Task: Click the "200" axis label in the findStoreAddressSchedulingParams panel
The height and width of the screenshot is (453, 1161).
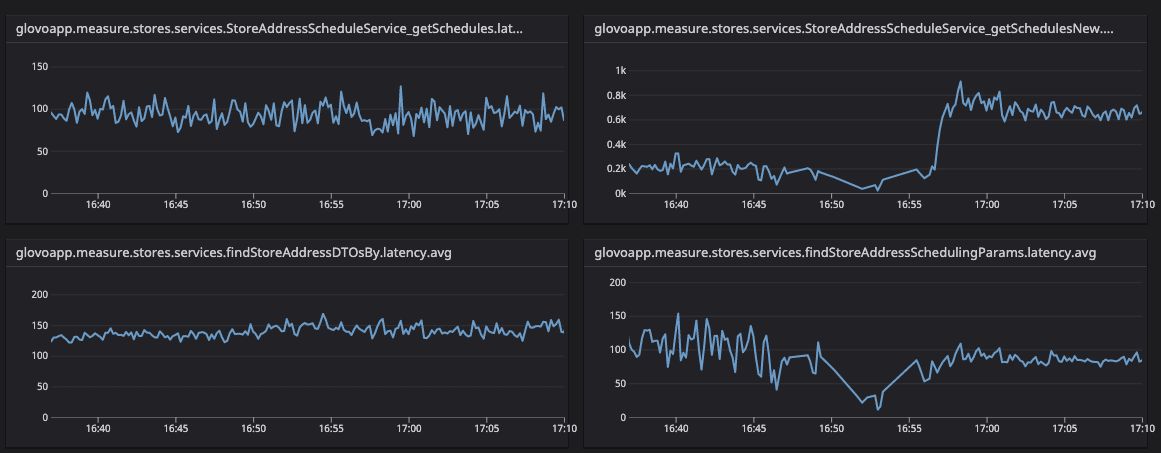Action: [x=618, y=282]
